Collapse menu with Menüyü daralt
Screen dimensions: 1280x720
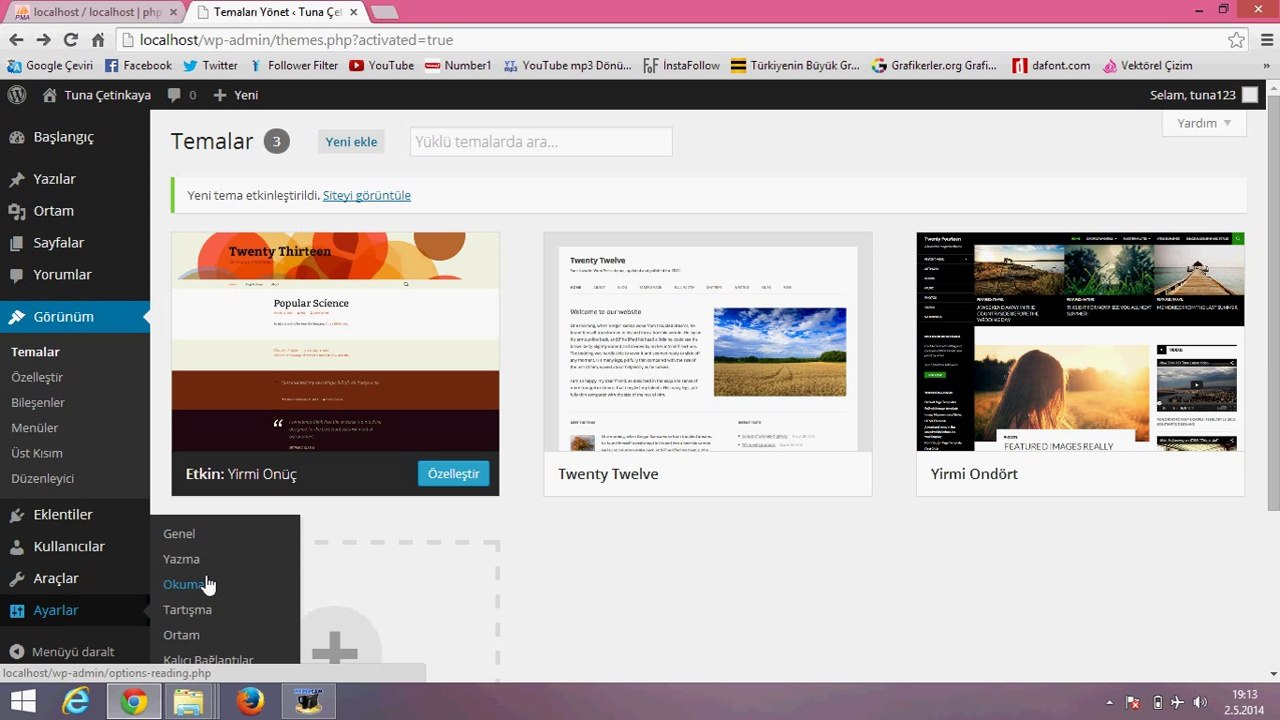pos(62,652)
